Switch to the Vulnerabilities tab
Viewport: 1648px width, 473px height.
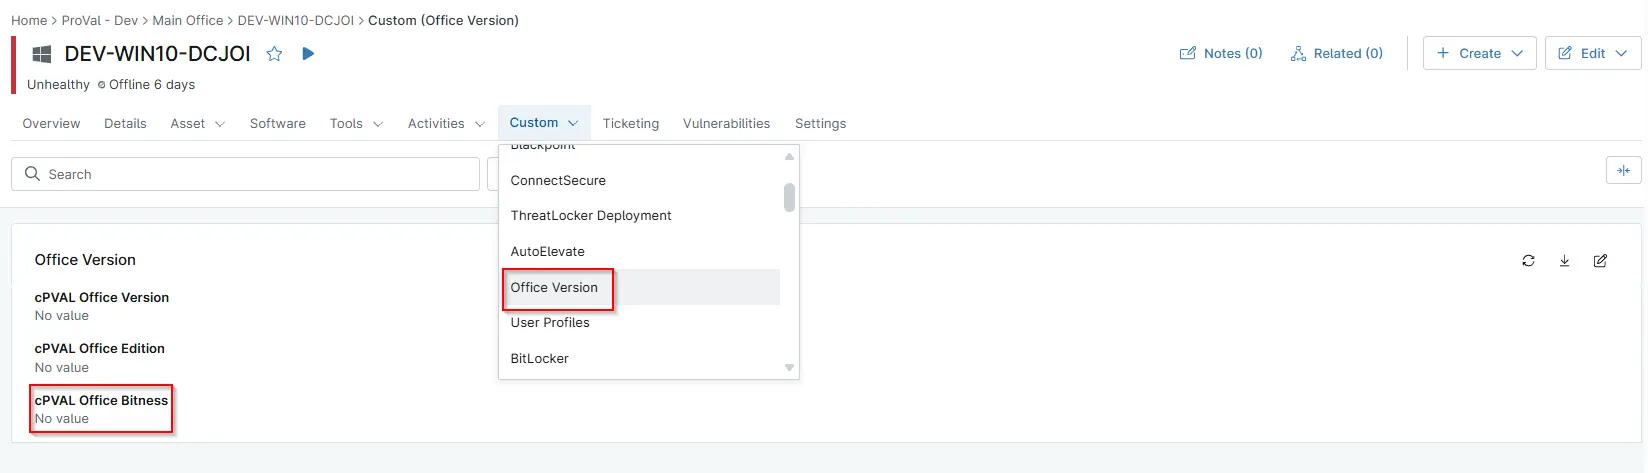pyautogui.click(x=726, y=124)
